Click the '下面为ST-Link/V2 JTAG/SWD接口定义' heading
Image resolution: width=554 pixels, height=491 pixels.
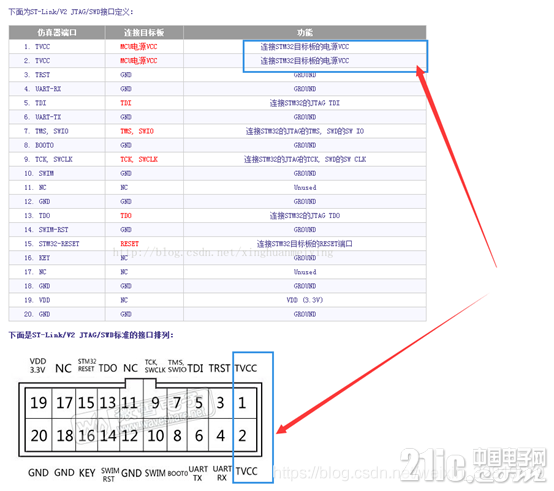tap(71, 12)
